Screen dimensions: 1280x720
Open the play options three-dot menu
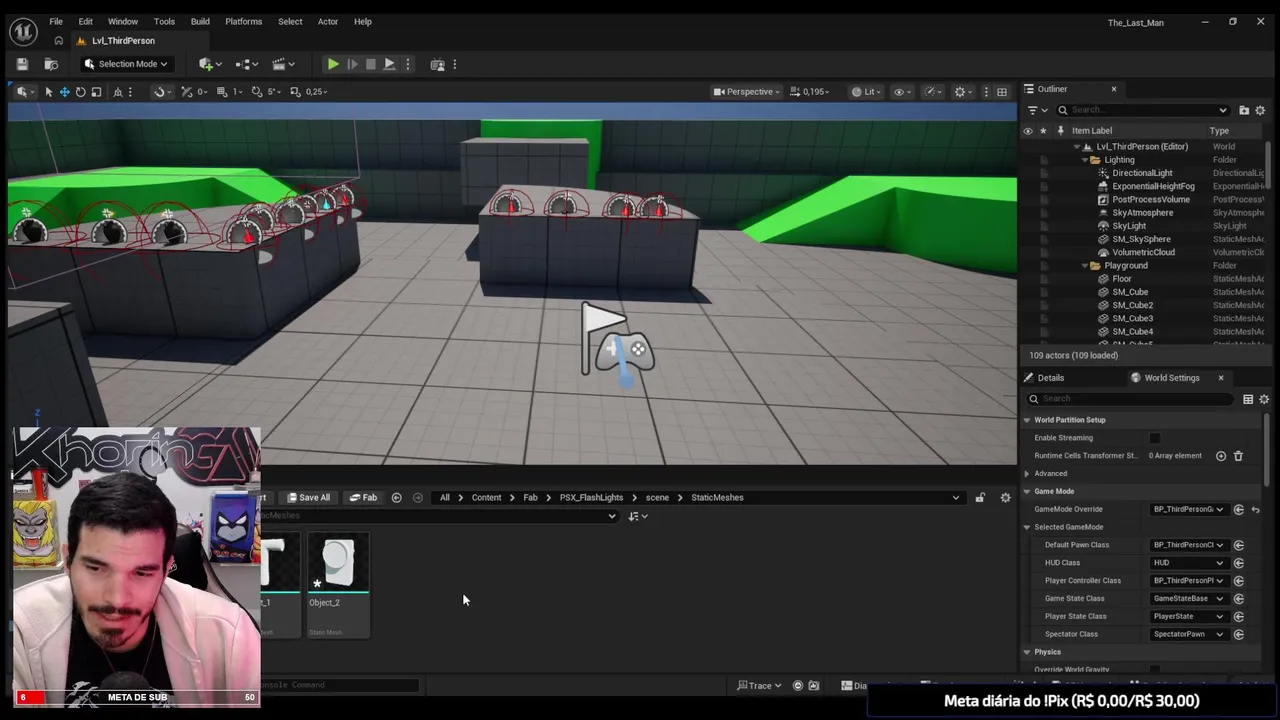point(407,64)
